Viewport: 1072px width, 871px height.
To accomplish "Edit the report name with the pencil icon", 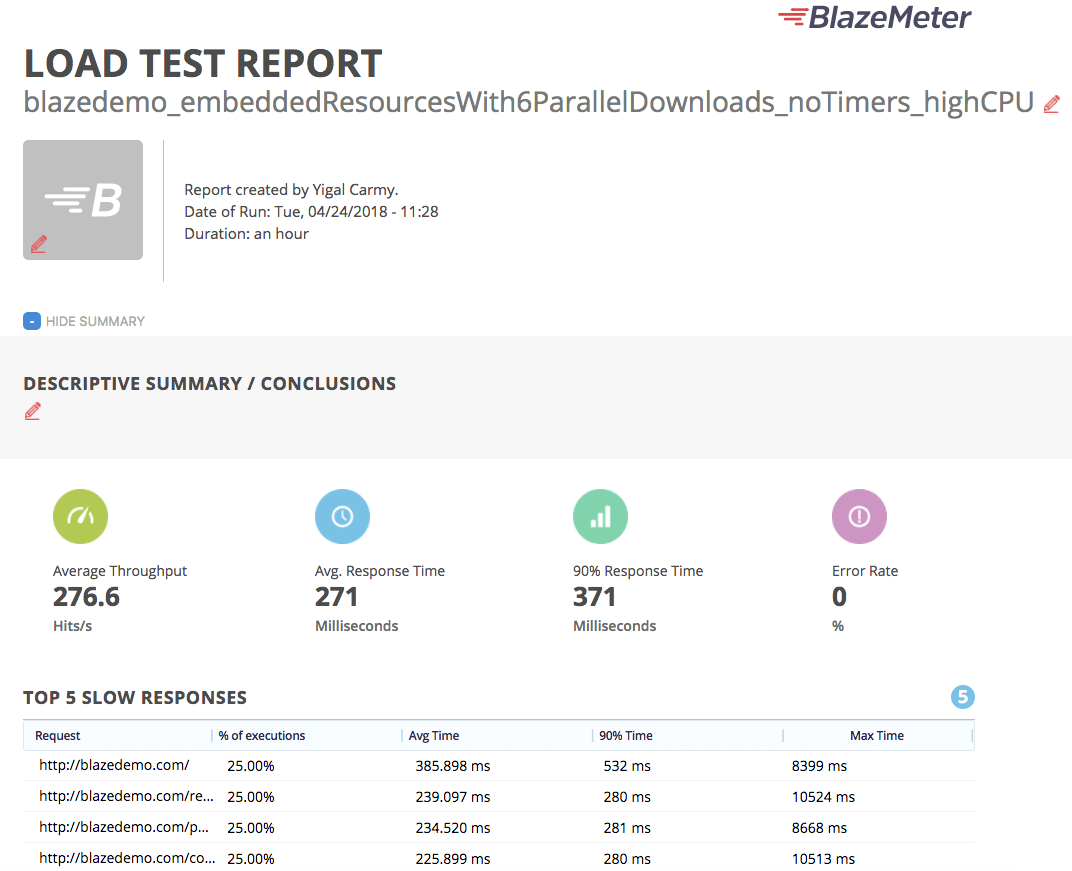I will [1051, 104].
